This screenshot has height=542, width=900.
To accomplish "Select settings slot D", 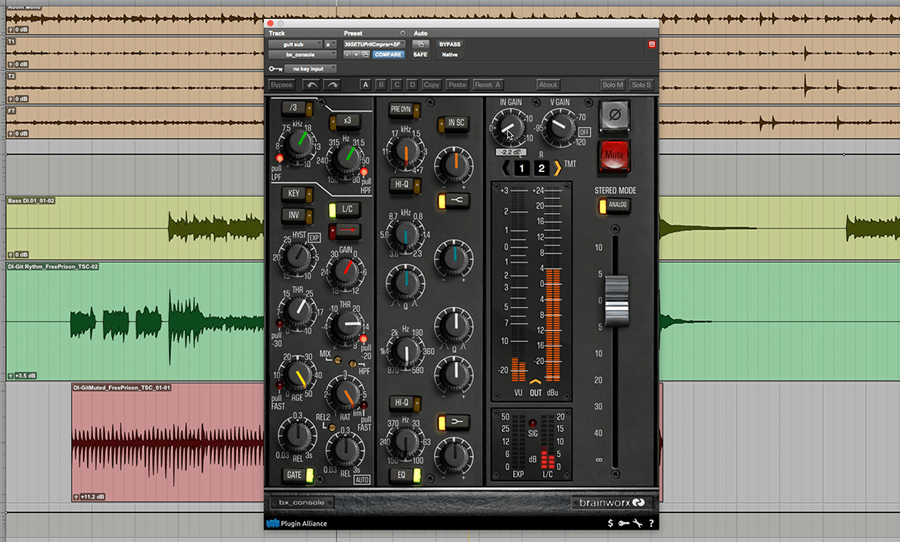I will [412, 85].
